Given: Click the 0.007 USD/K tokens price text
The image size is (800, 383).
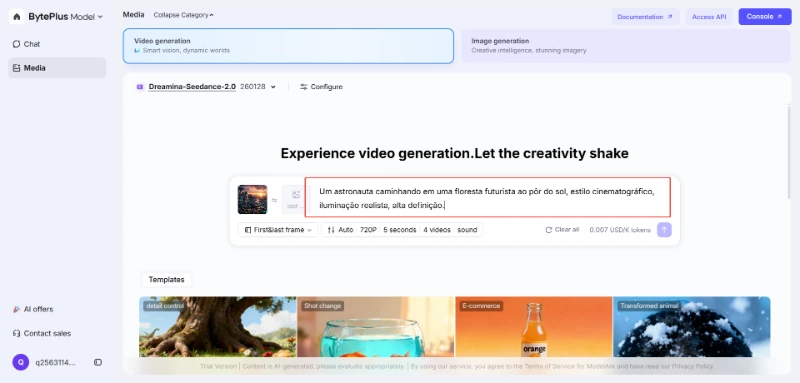Looking at the screenshot, I should click(620, 230).
